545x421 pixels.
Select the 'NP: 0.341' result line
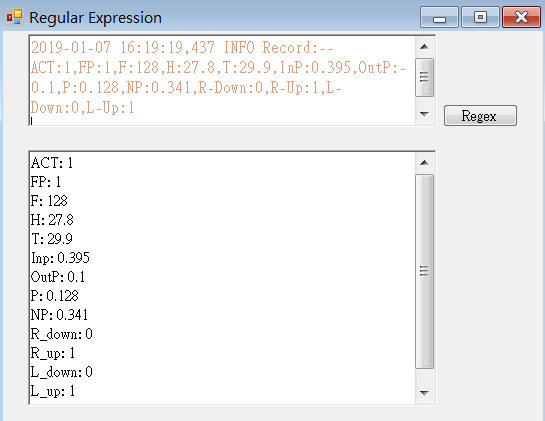[x=59, y=315]
